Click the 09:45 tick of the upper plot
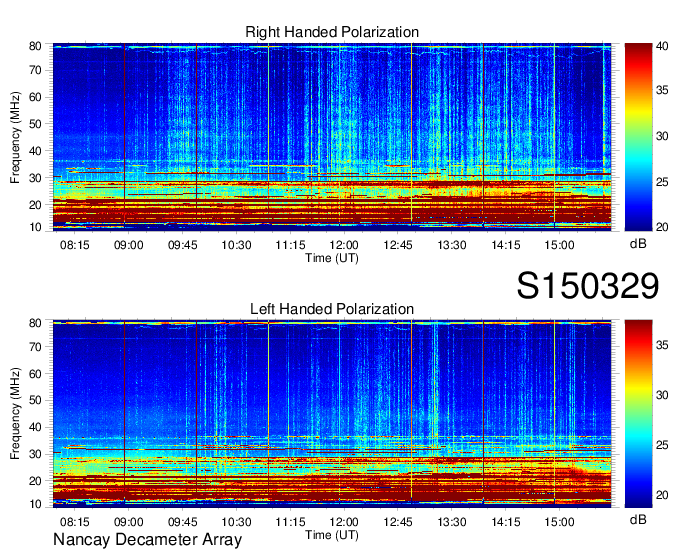Viewport: 680px width, 552px height. click(x=183, y=245)
